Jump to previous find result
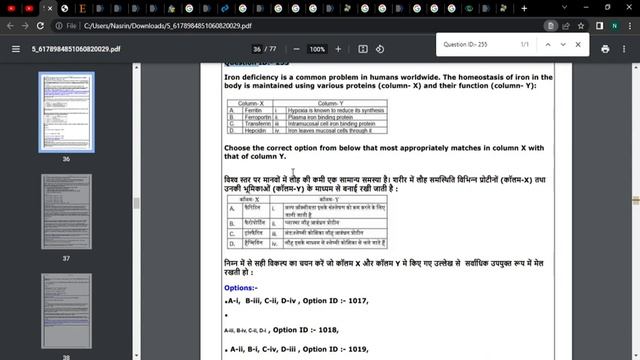 [x=548, y=44]
